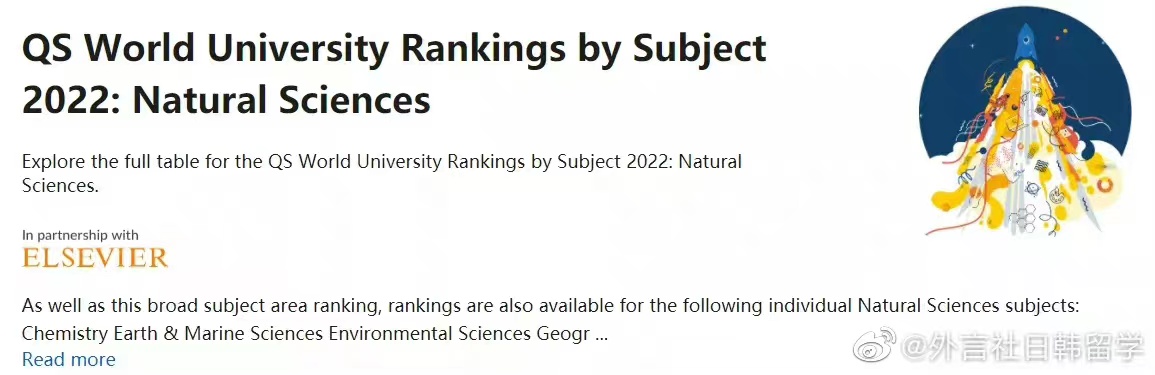The image size is (1155, 375).
Task: Click the ELSEVIER partner logo
Action: [x=95, y=257]
